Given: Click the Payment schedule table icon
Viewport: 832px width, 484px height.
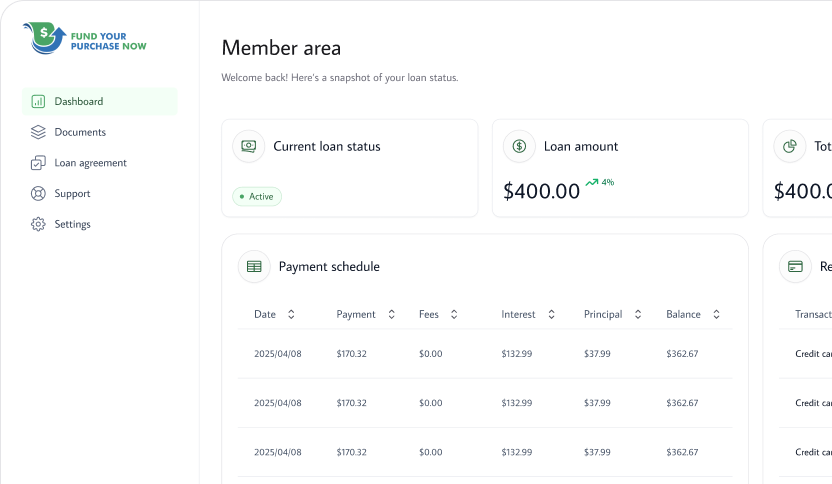Looking at the screenshot, I should [254, 267].
